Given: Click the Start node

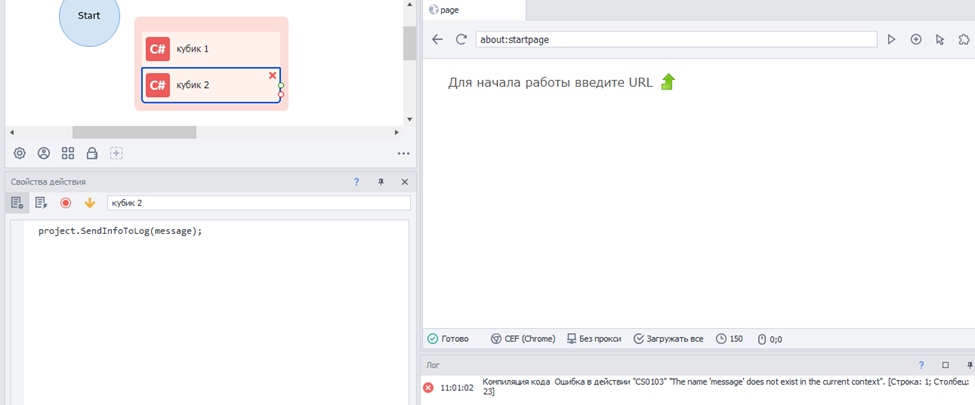Looking at the screenshot, I should click(89, 16).
